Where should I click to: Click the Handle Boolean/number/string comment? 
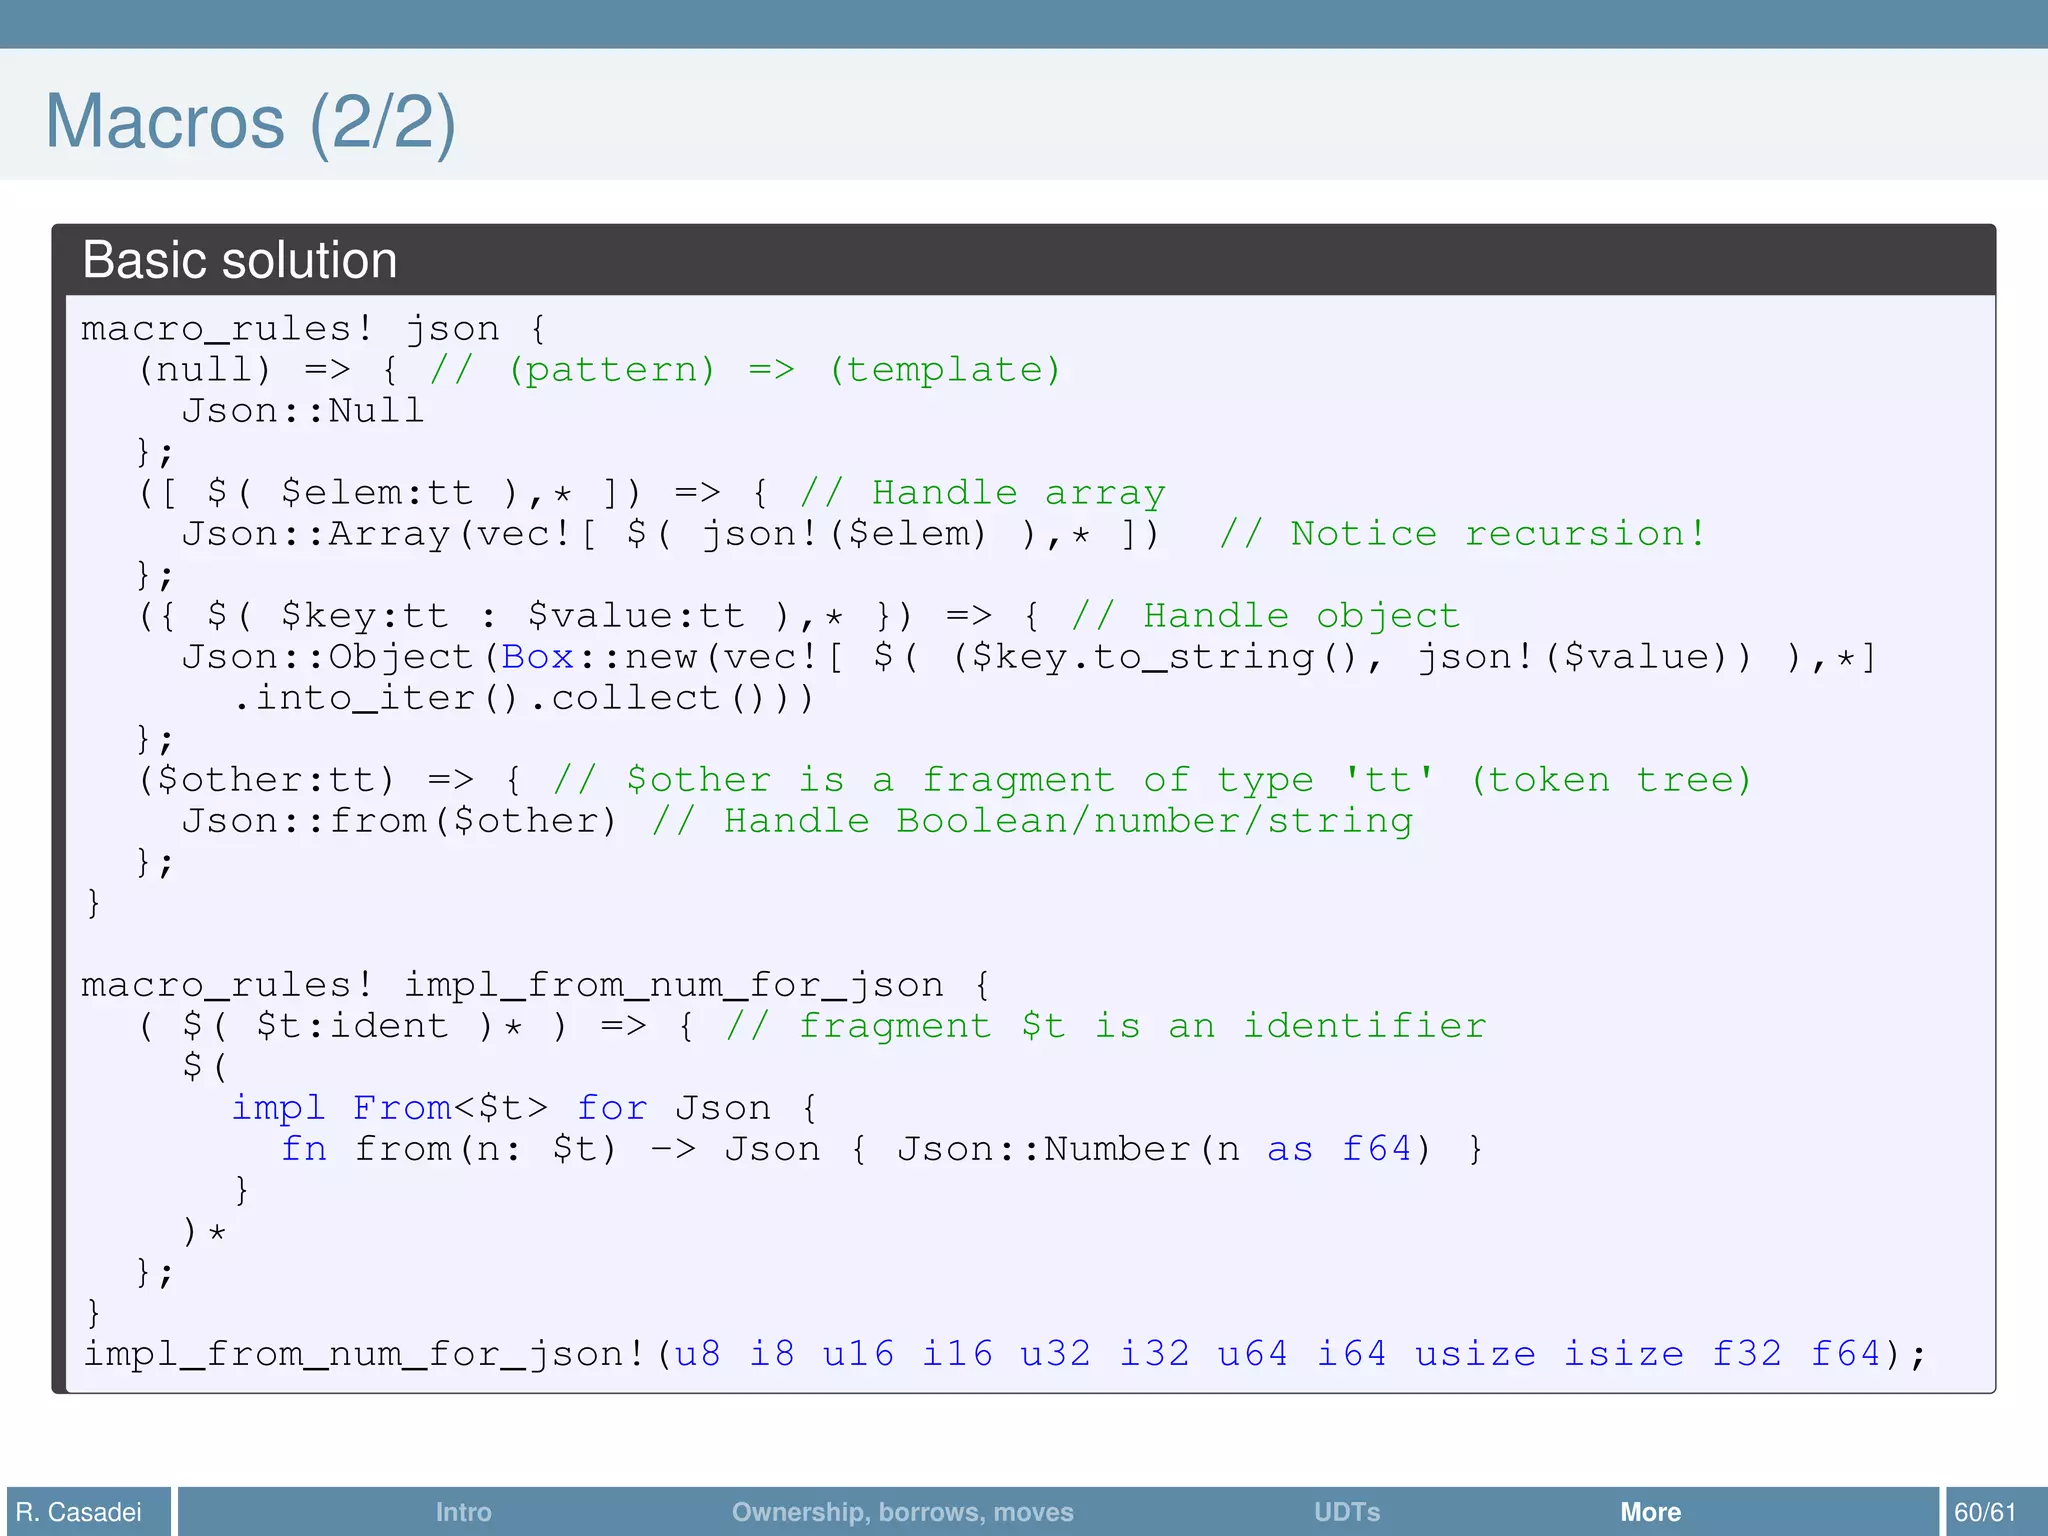click(1032, 820)
